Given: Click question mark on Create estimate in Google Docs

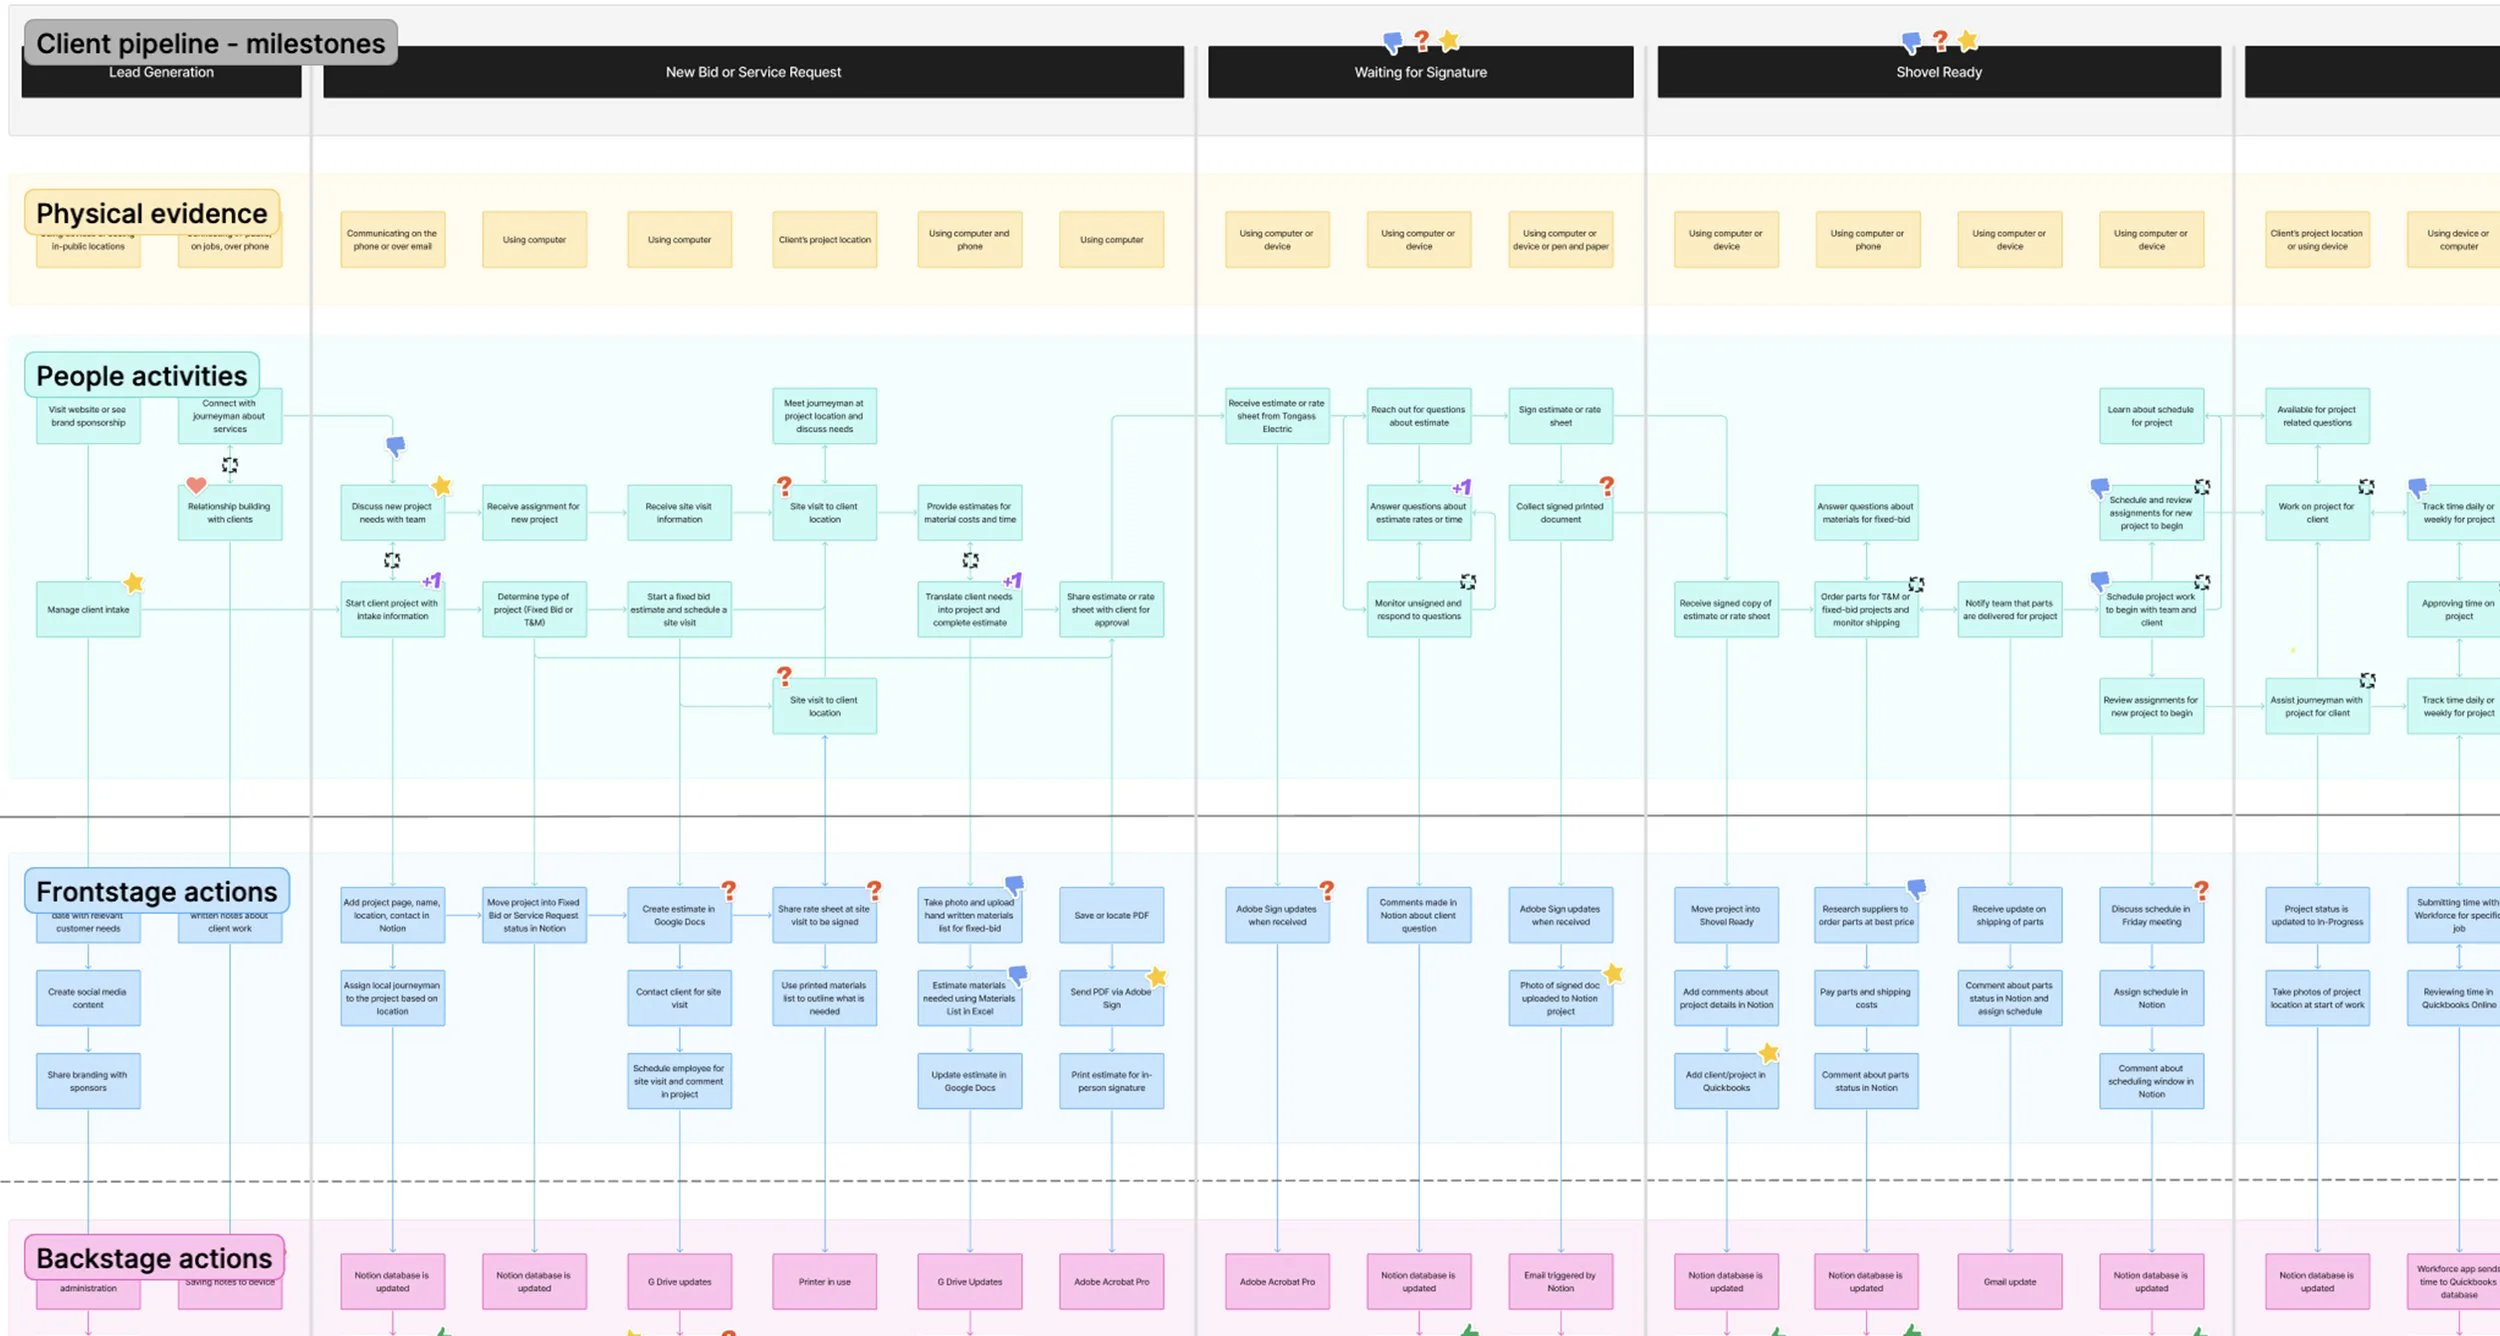Looking at the screenshot, I should click(729, 889).
